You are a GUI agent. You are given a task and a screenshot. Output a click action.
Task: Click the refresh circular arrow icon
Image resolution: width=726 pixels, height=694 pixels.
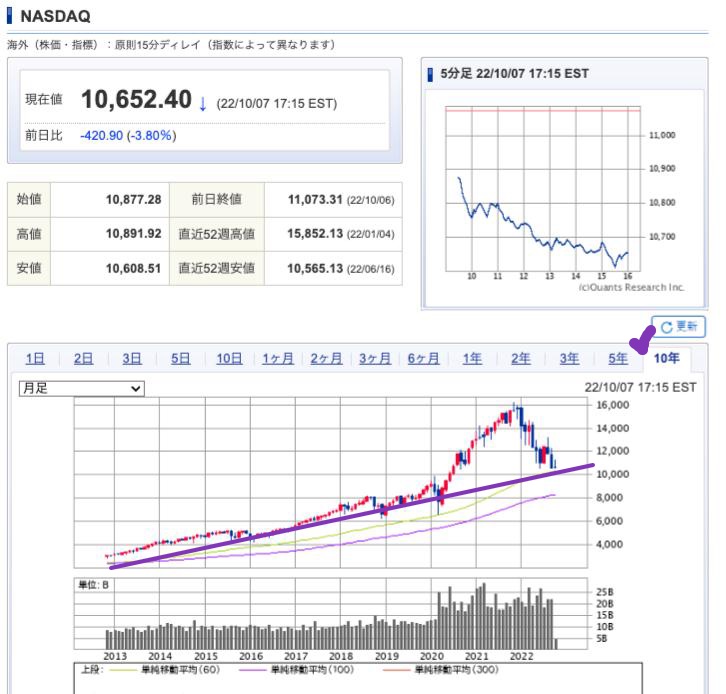click(667, 327)
